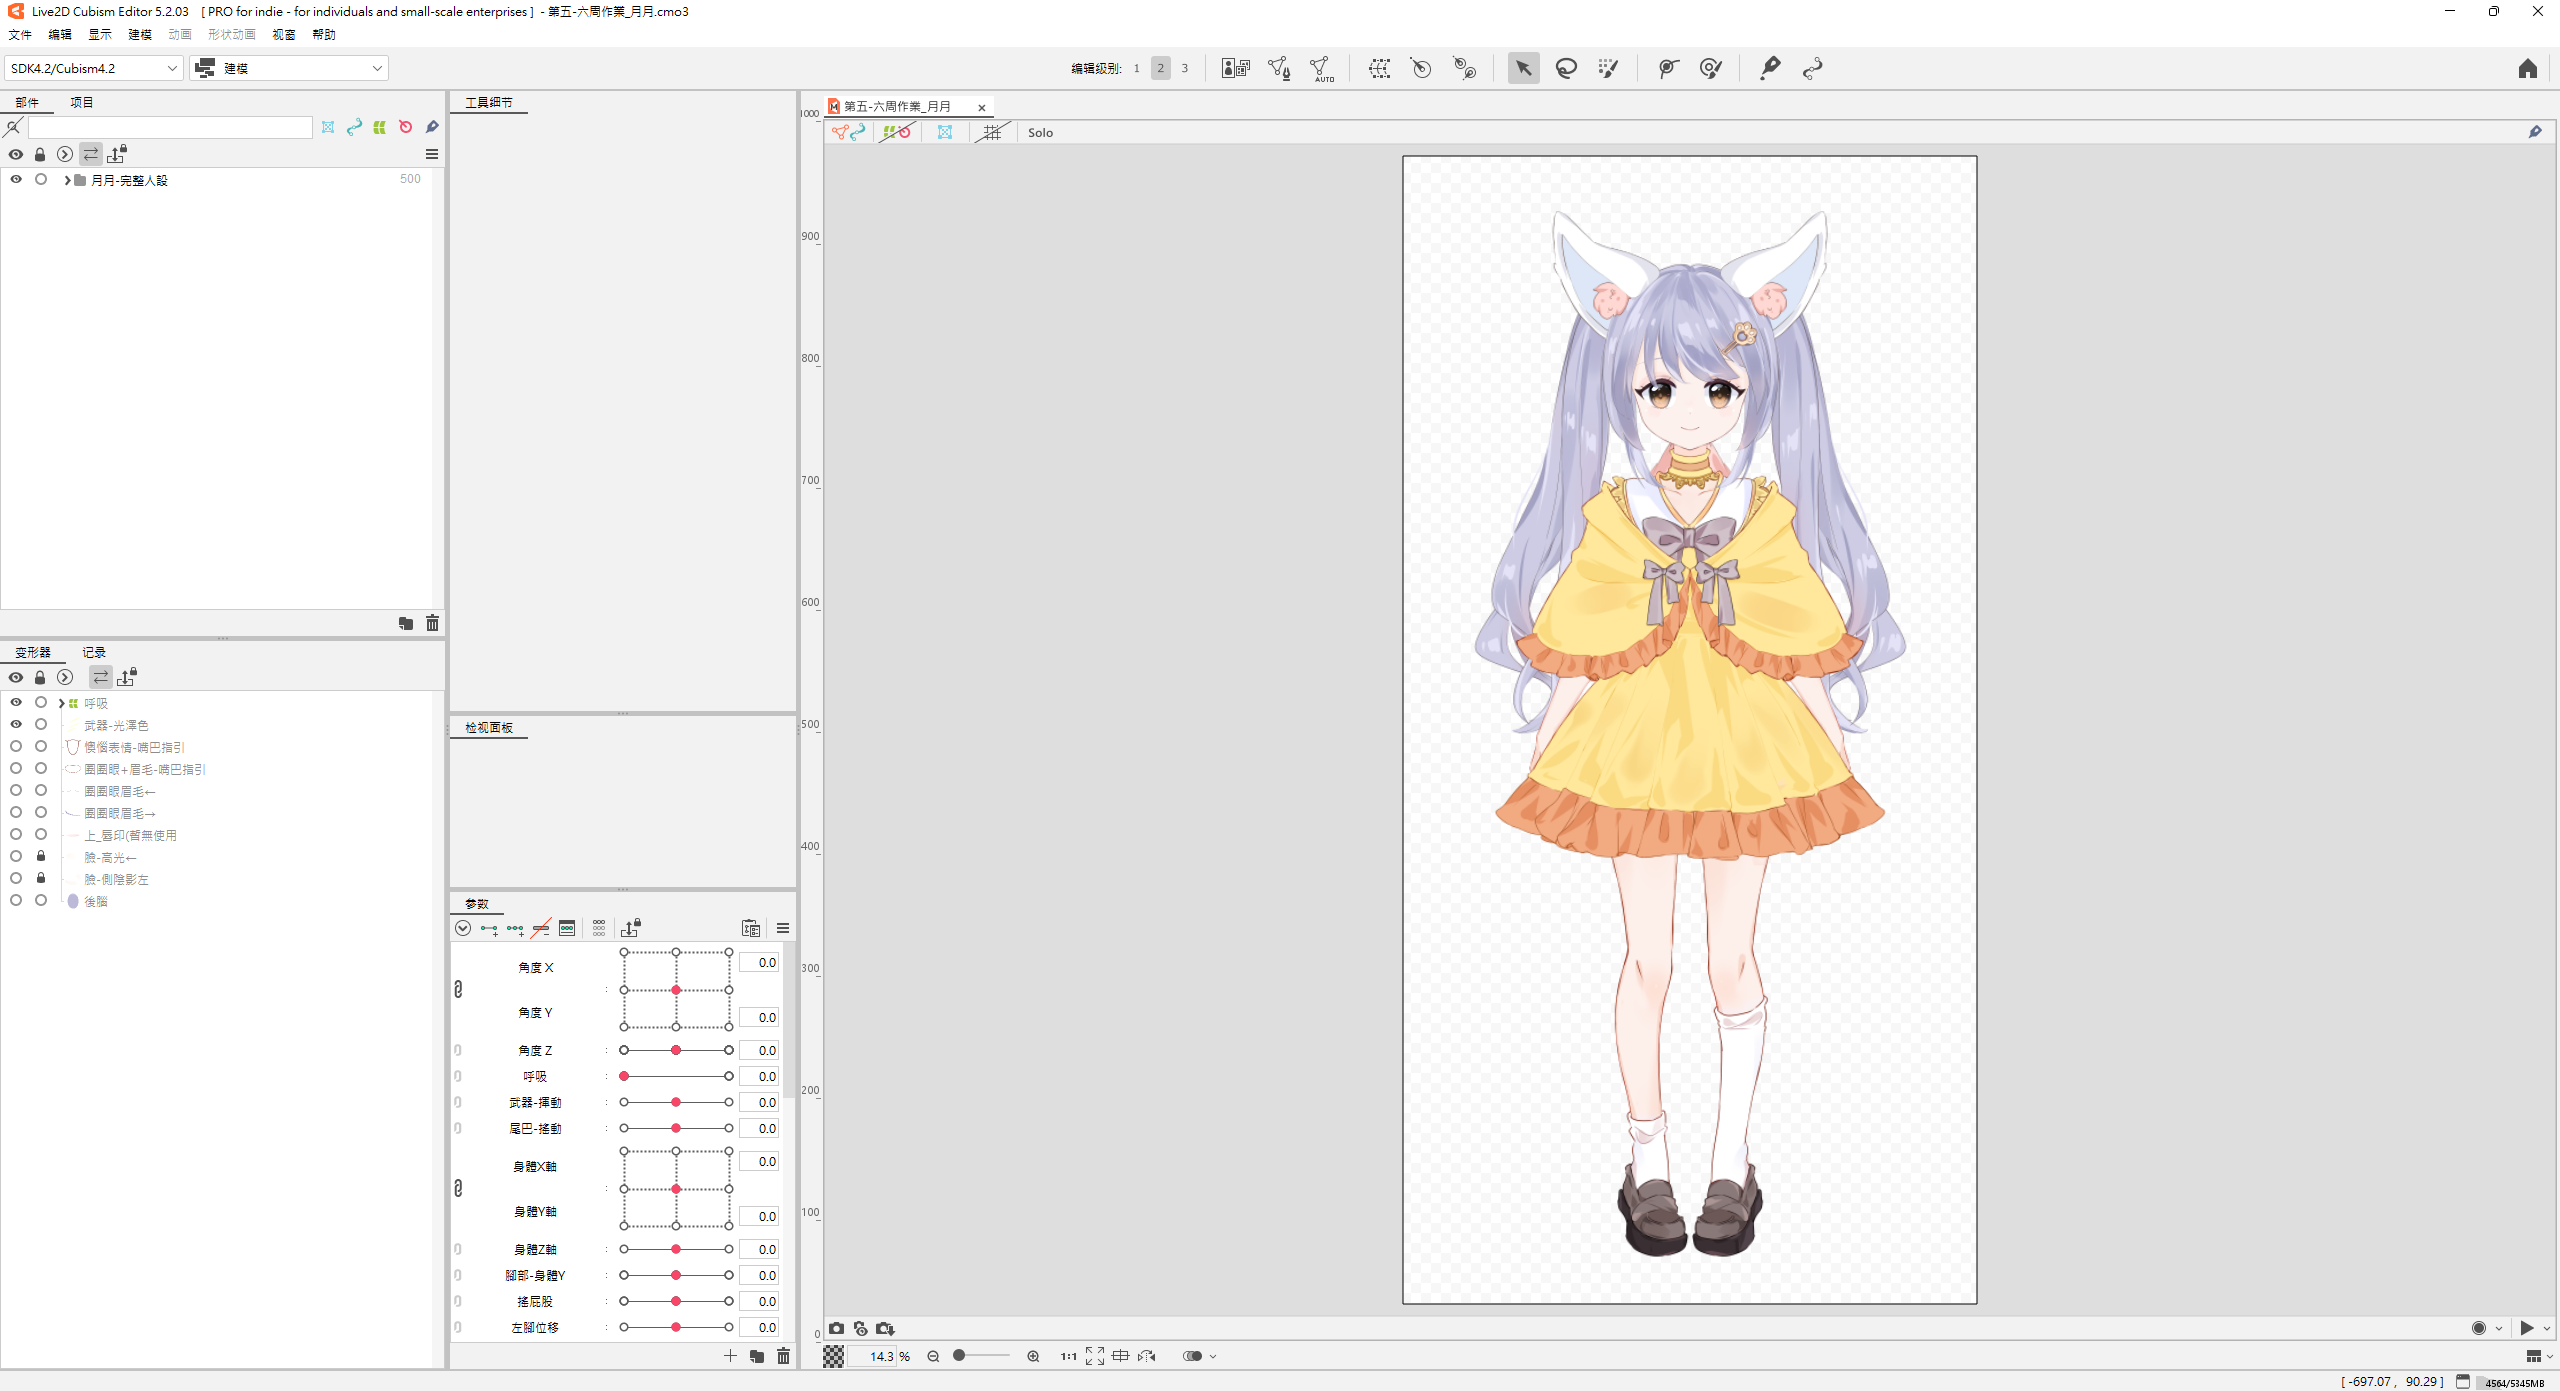
Task: Select the brush selection tool
Action: (x=1608, y=68)
